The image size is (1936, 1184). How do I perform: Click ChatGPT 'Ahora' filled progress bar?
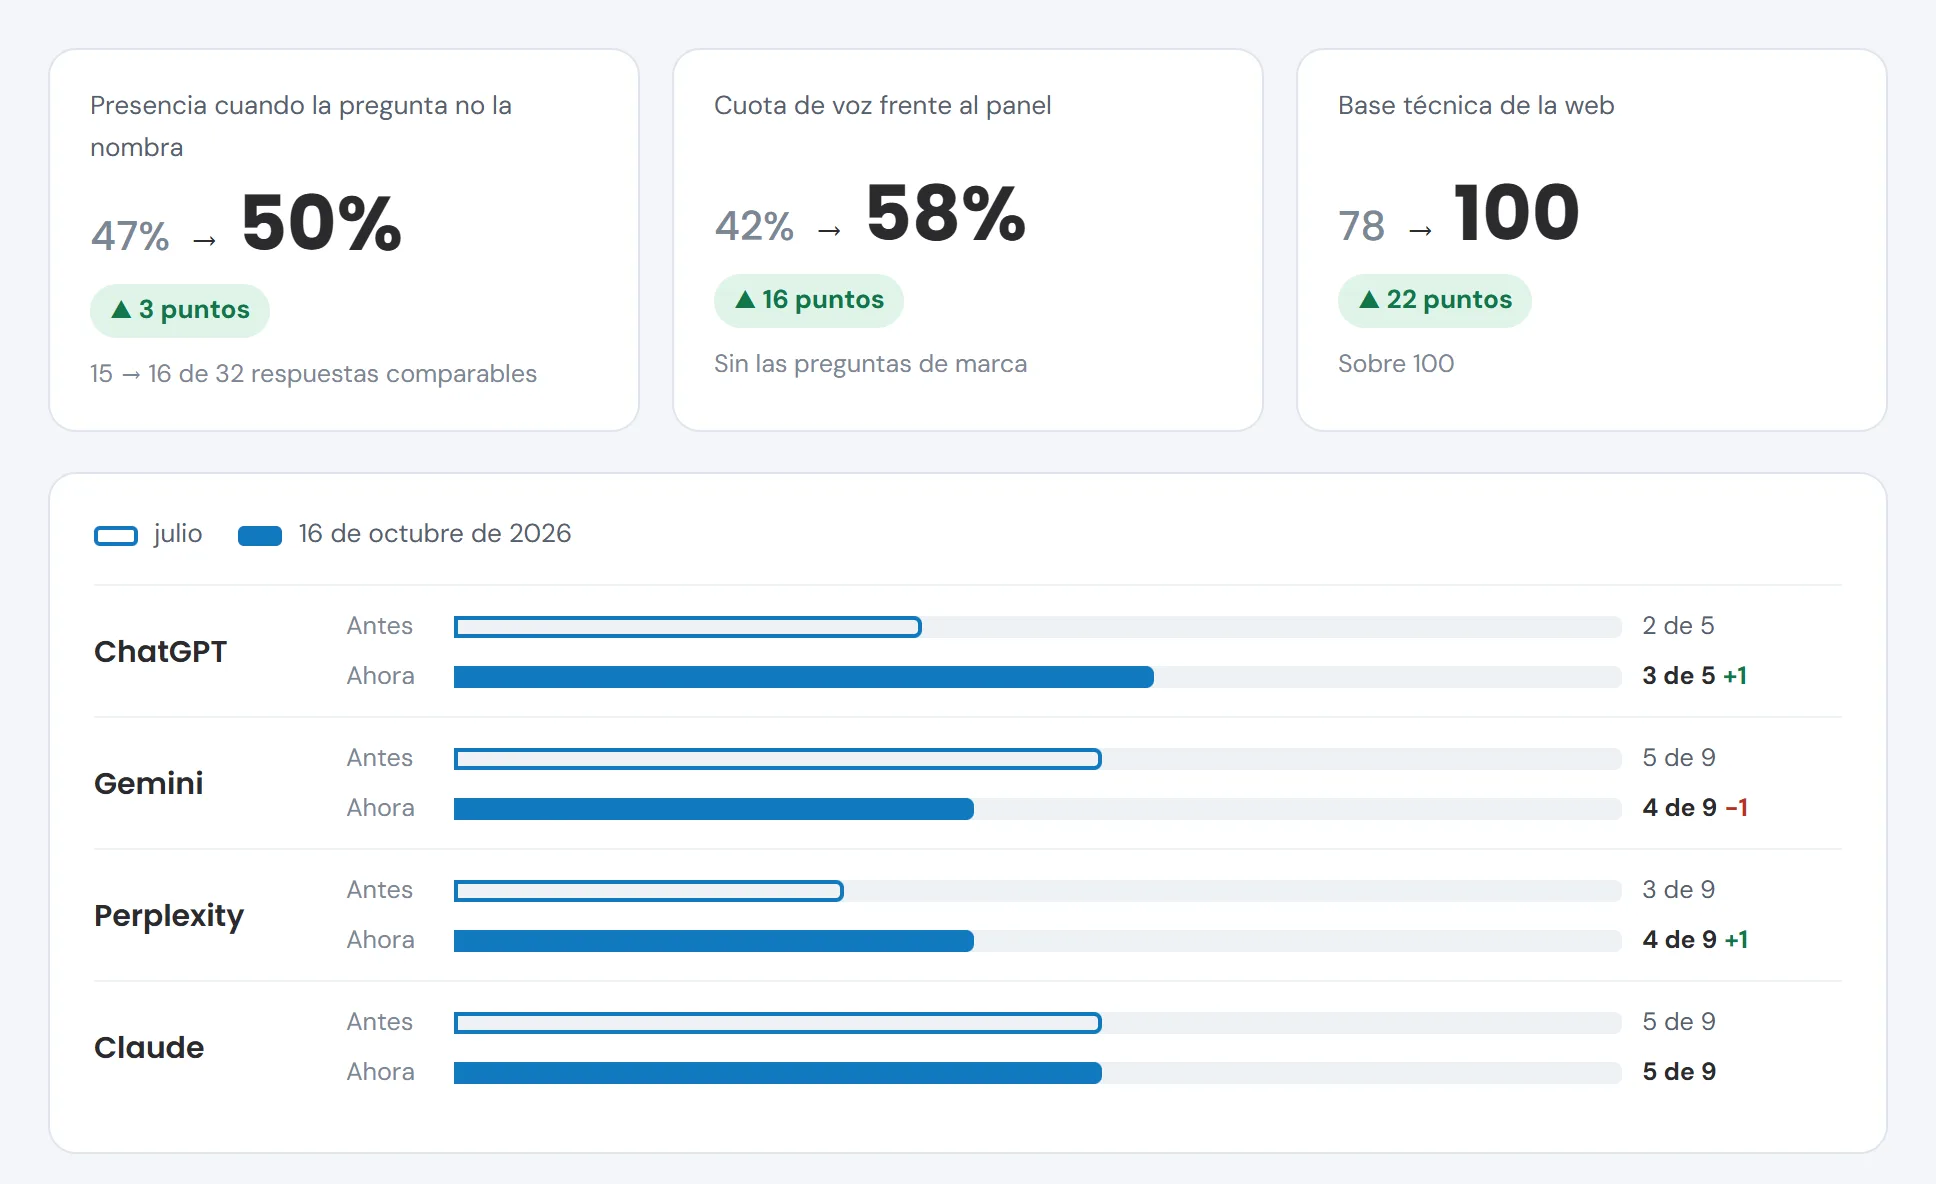click(804, 677)
